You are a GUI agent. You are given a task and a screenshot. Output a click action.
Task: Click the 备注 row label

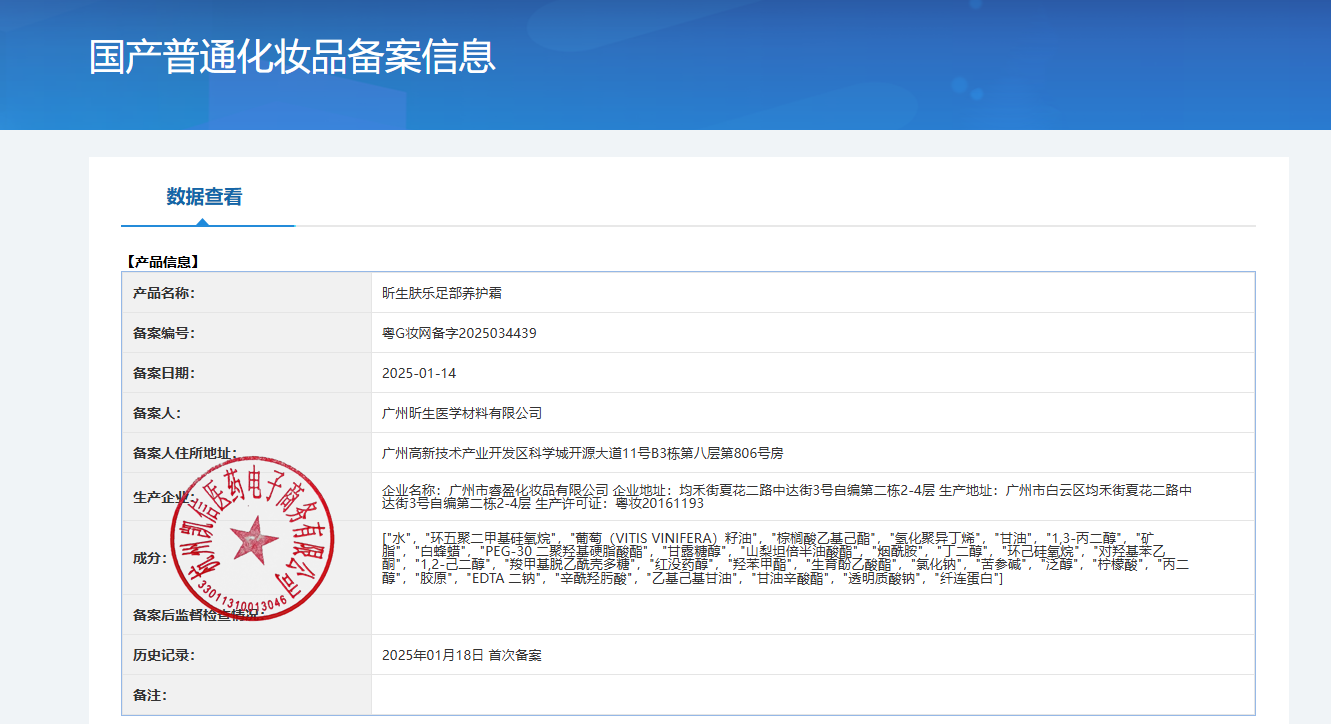point(150,695)
